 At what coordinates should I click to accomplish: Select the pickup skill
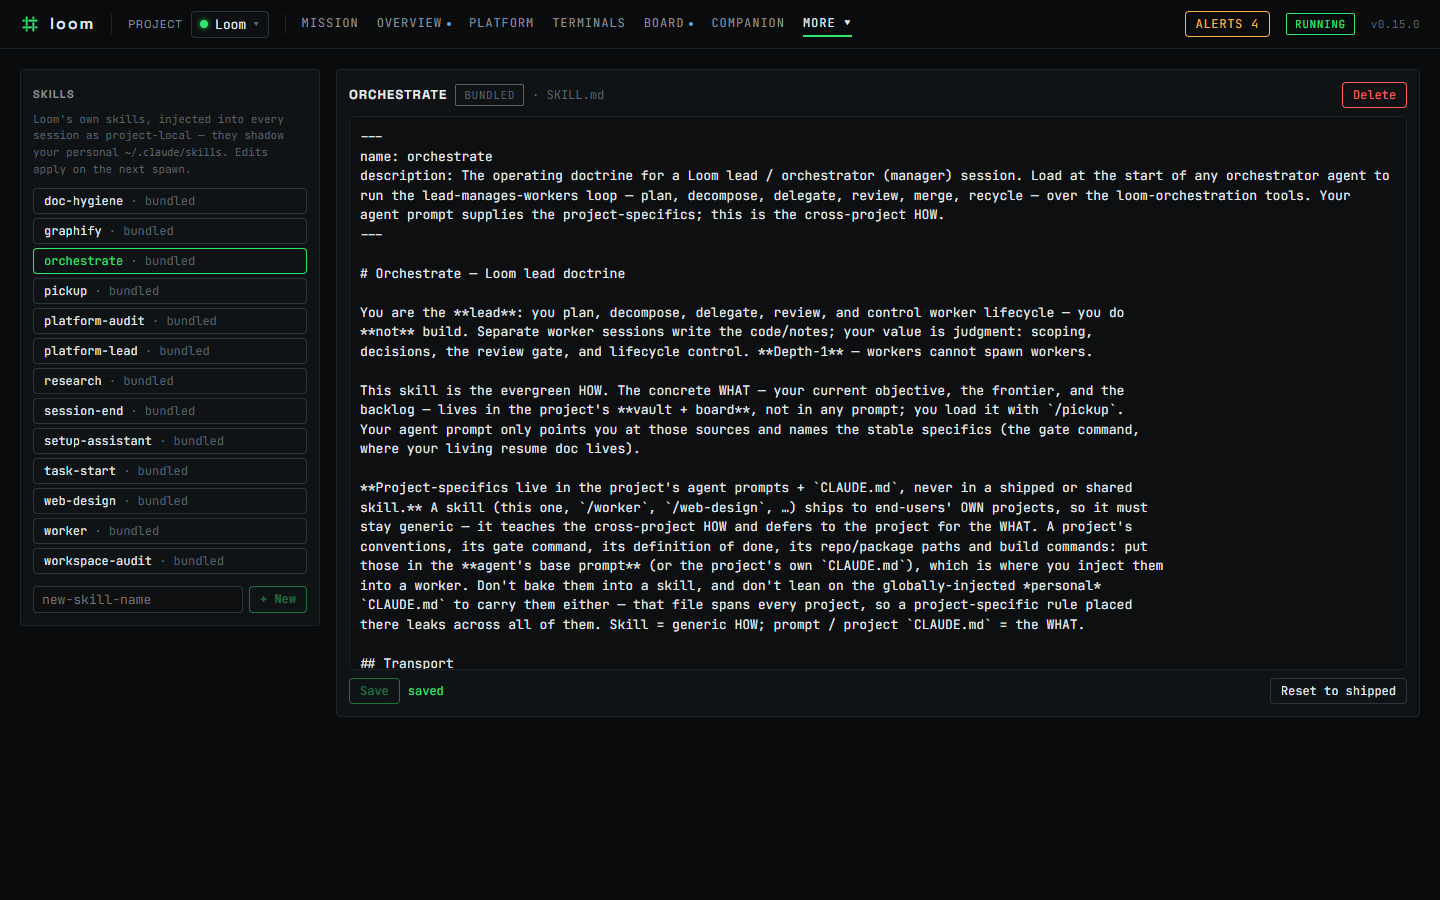[170, 291]
